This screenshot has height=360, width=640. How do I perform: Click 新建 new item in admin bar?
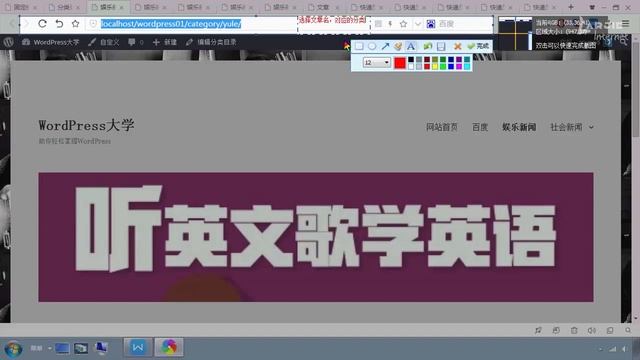point(164,42)
